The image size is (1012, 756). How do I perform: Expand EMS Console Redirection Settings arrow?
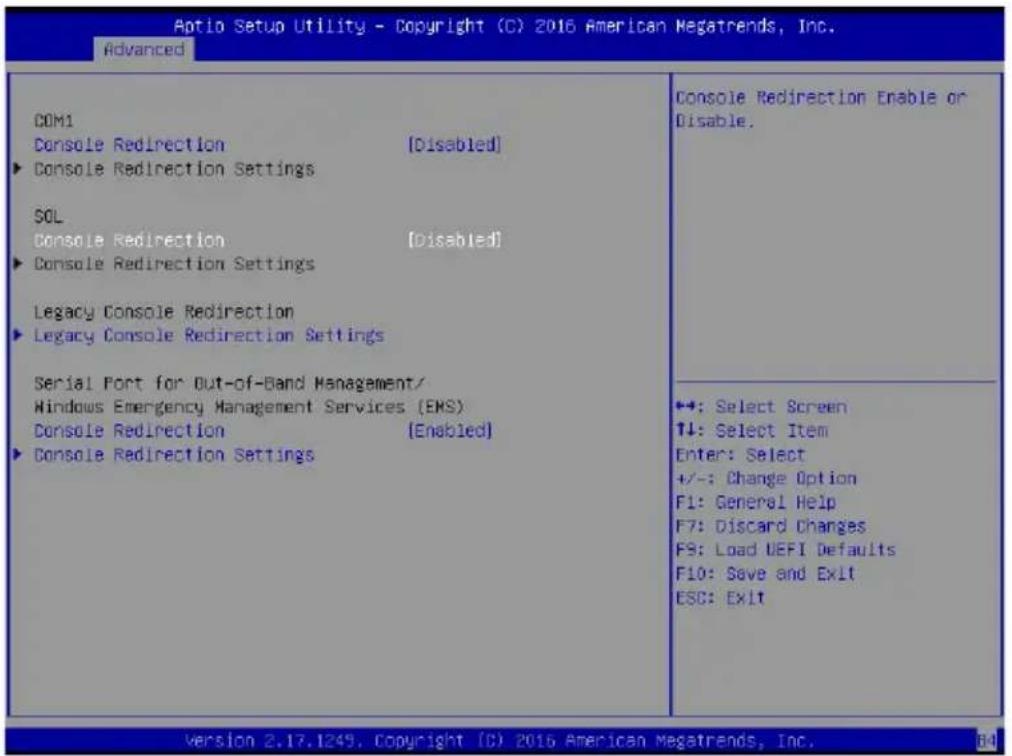[17, 454]
